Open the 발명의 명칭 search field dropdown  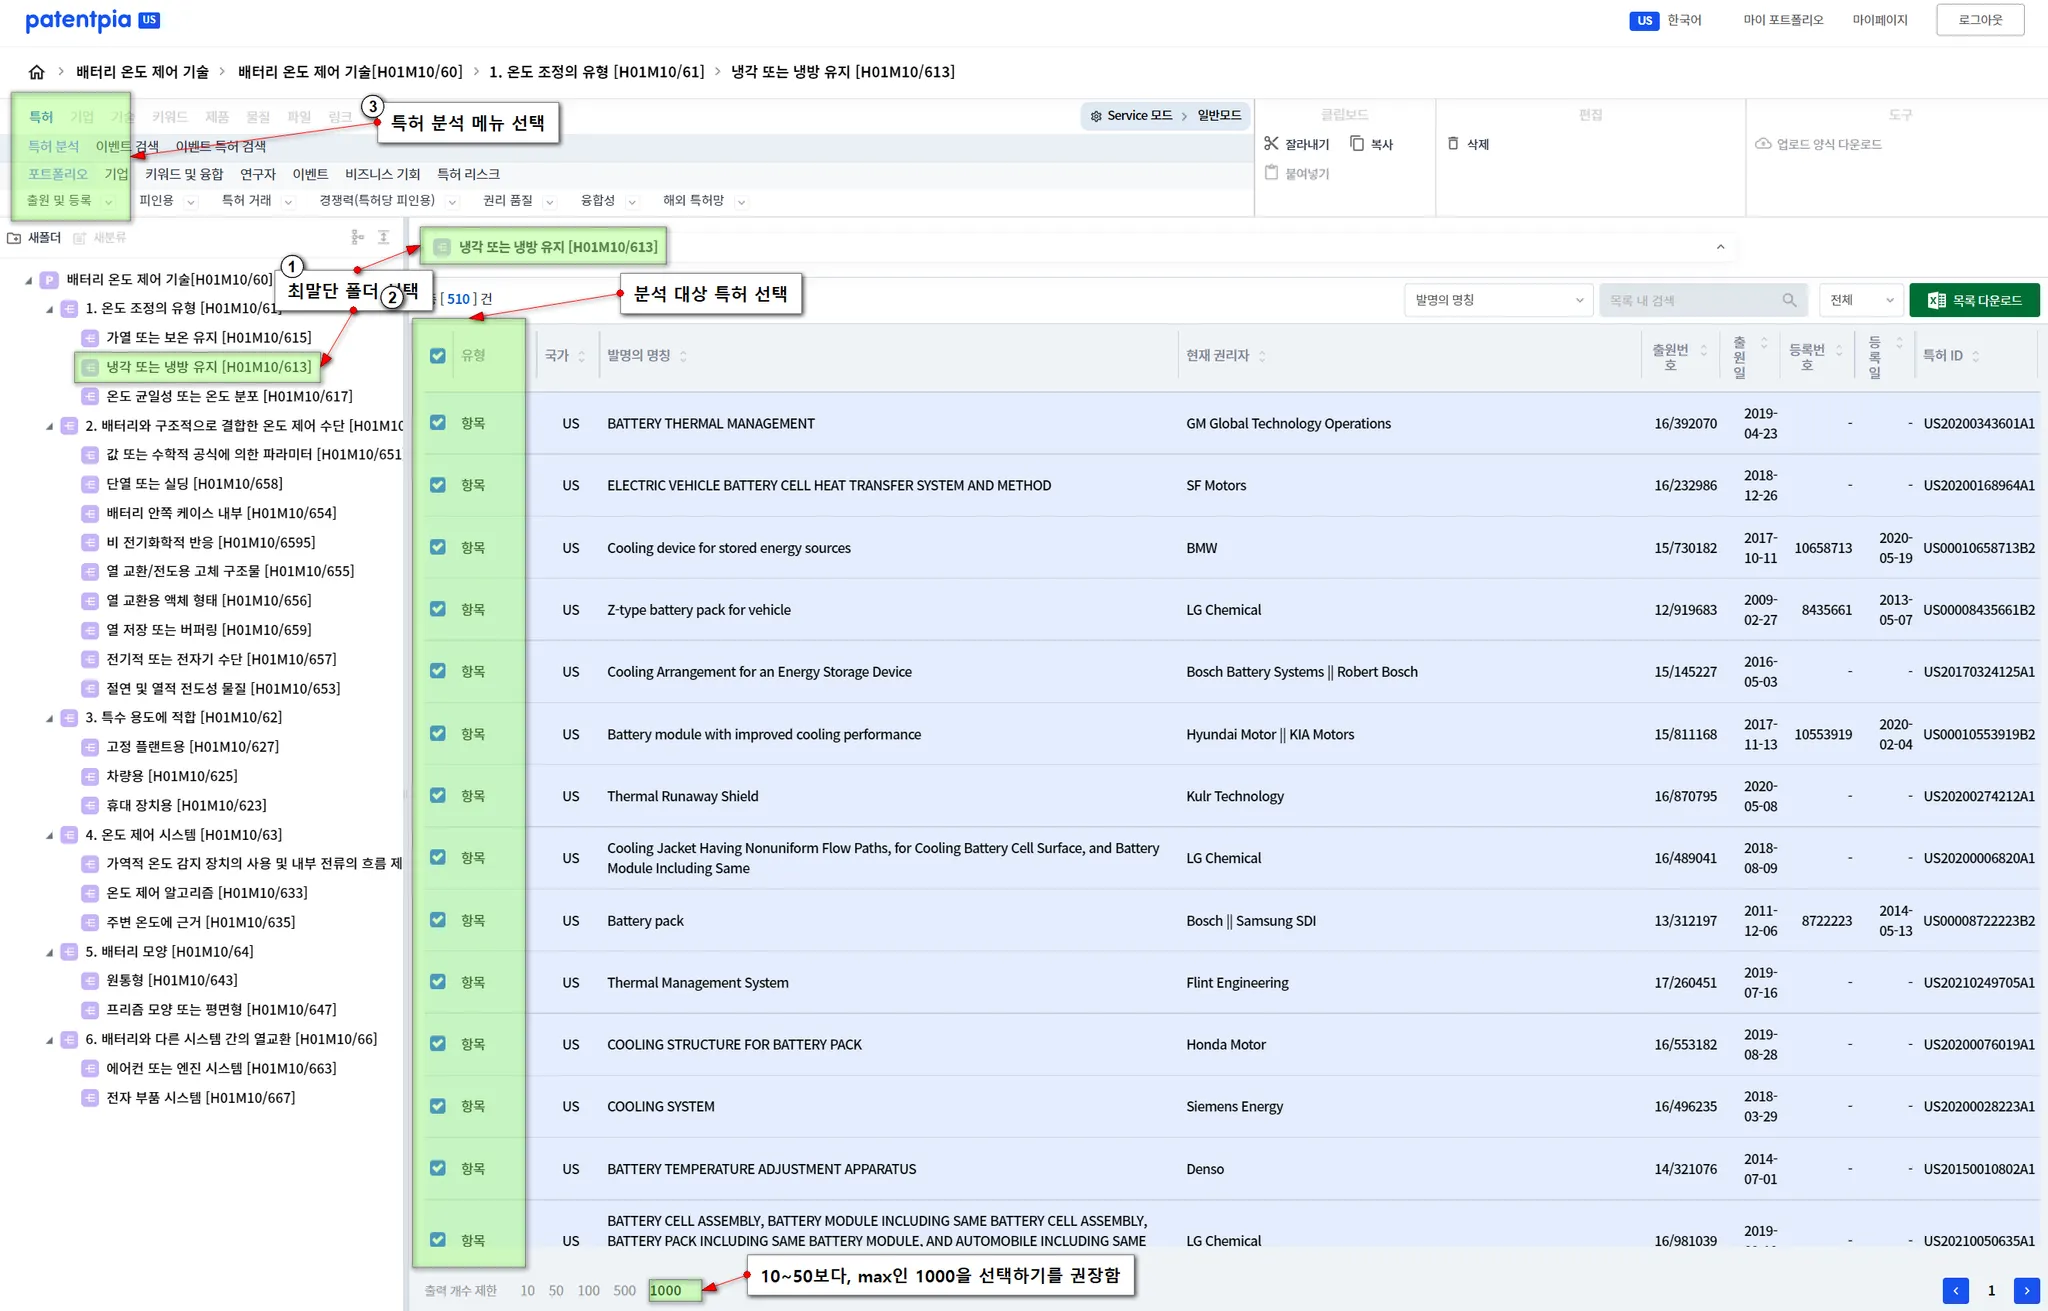click(1497, 300)
